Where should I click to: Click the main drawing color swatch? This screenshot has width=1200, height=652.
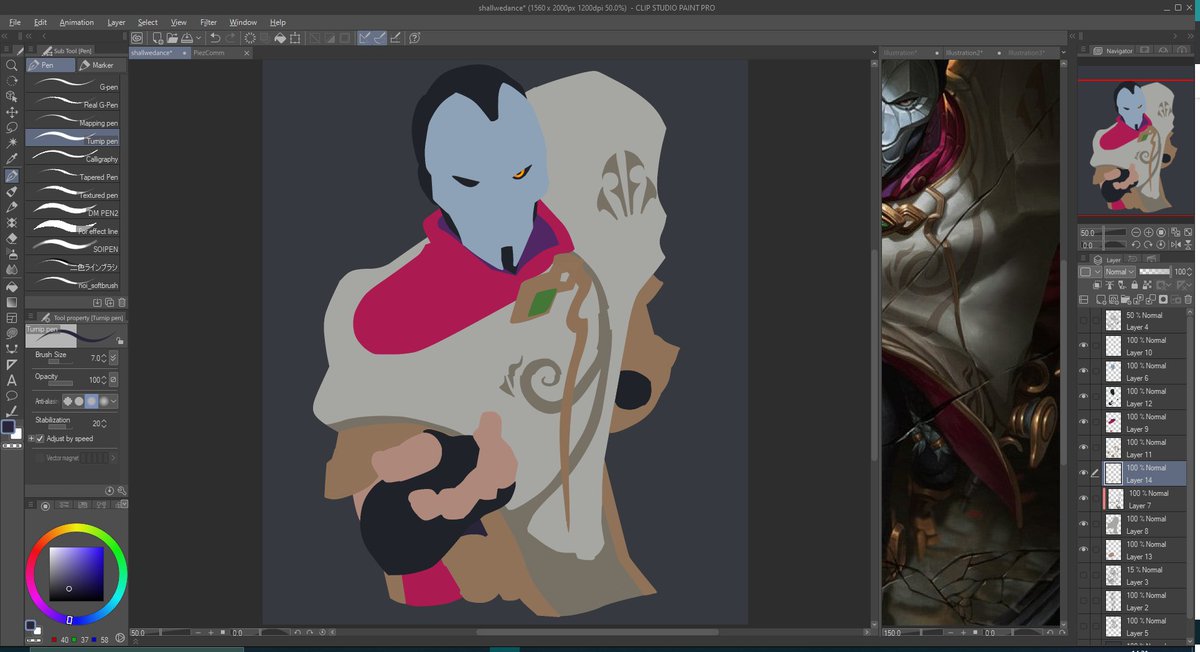click(9, 427)
